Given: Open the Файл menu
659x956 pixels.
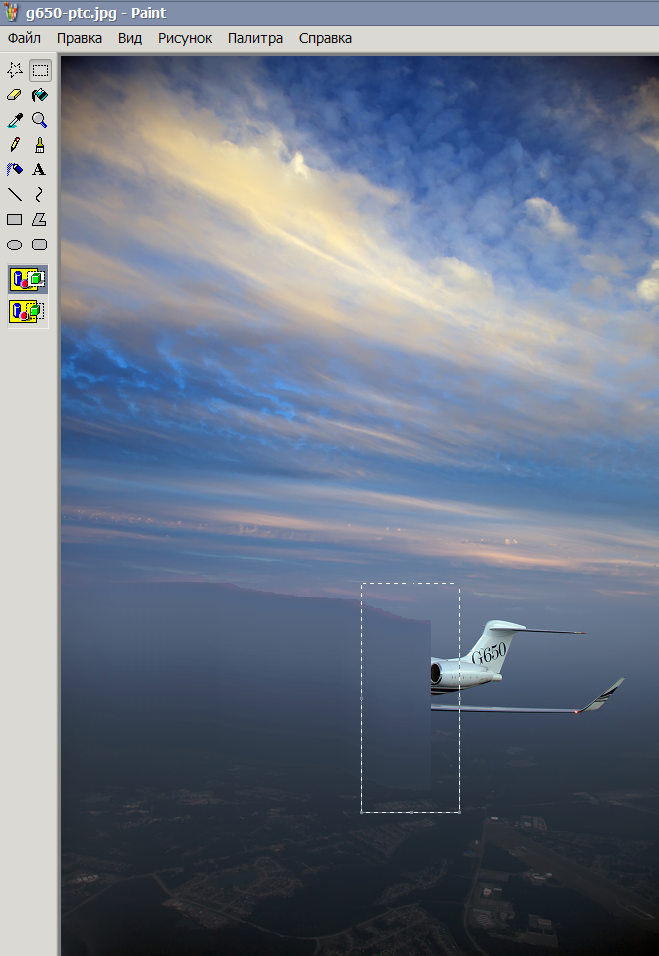Looking at the screenshot, I should (24, 38).
